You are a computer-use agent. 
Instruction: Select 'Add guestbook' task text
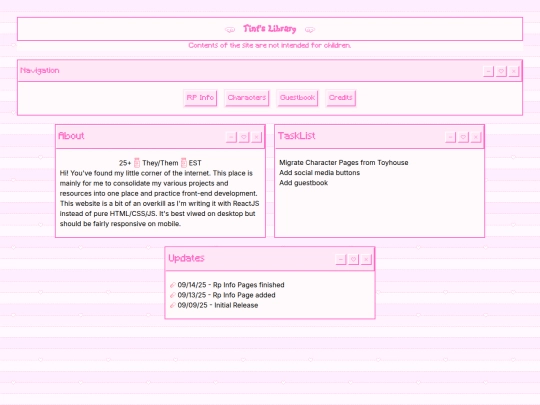click(x=303, y=183)
